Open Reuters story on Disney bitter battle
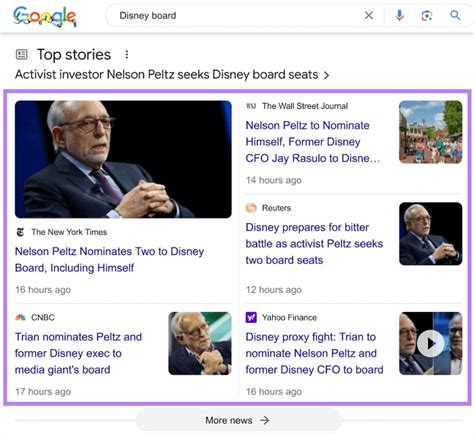 point(314,243)
